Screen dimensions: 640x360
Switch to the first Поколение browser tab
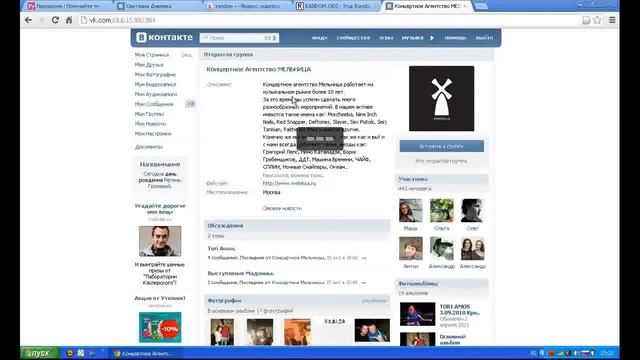coord(67,6)
